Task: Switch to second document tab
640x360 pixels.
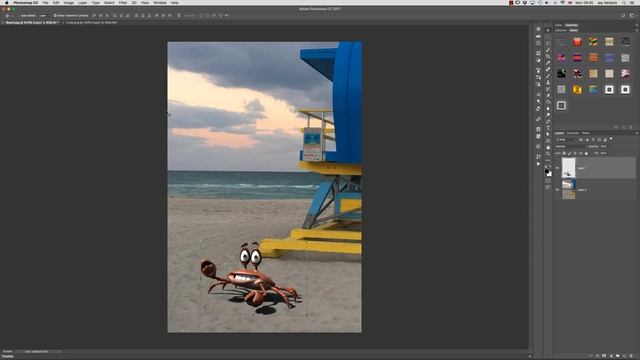Action: 92,22
